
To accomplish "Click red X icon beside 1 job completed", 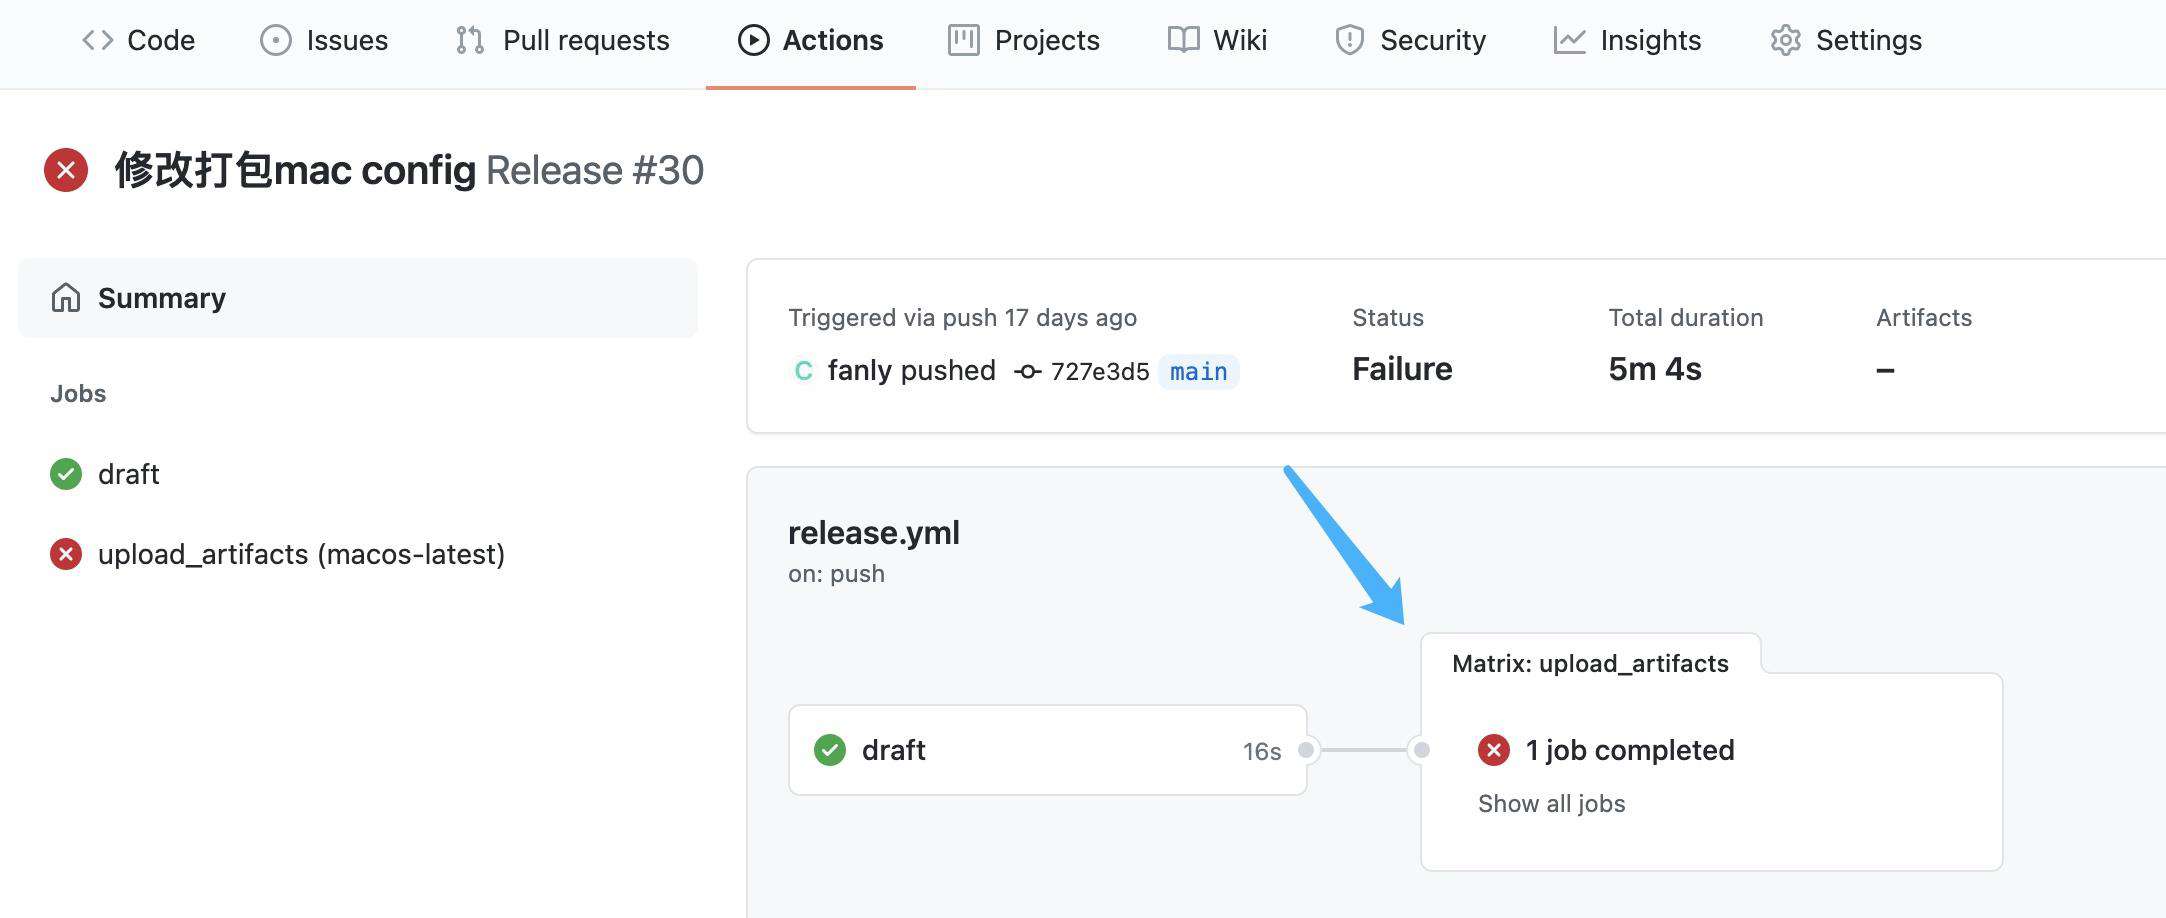I will (1494, 750).
